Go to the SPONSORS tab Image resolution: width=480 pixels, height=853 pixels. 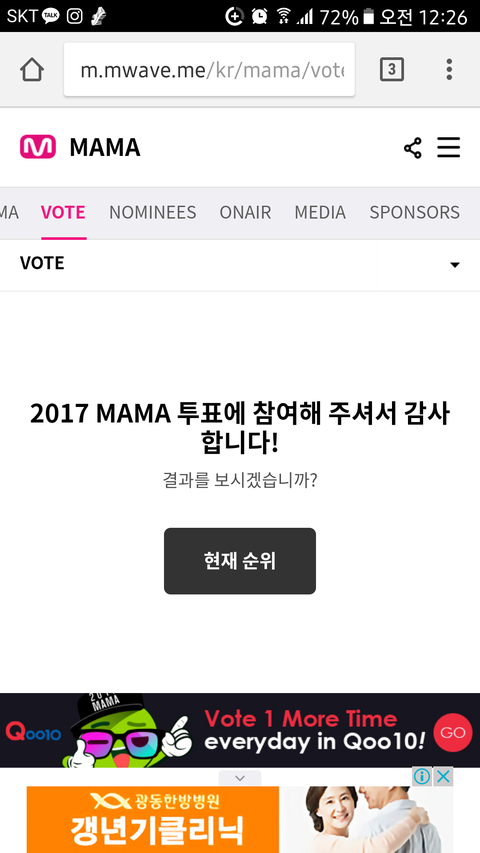pyautogui.click(x=415, y=212)
